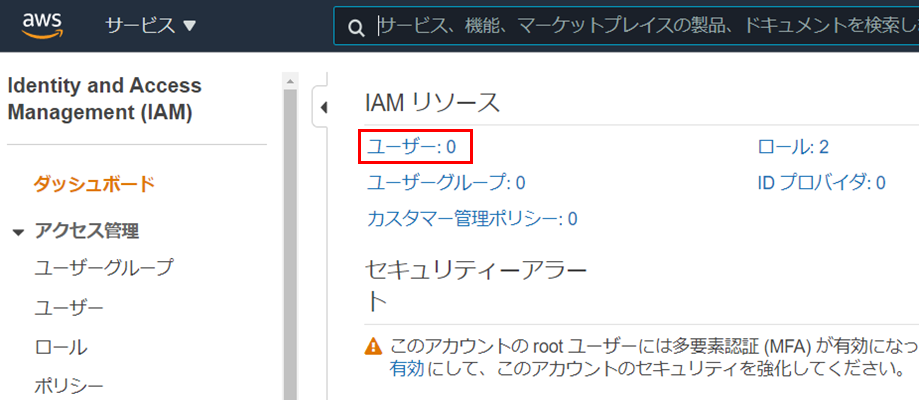The height and width of the screenshot is (400, 919).
Task: Click the 有効 link in MFA alert
Action: pyautogui.click(x=406, y=369)
